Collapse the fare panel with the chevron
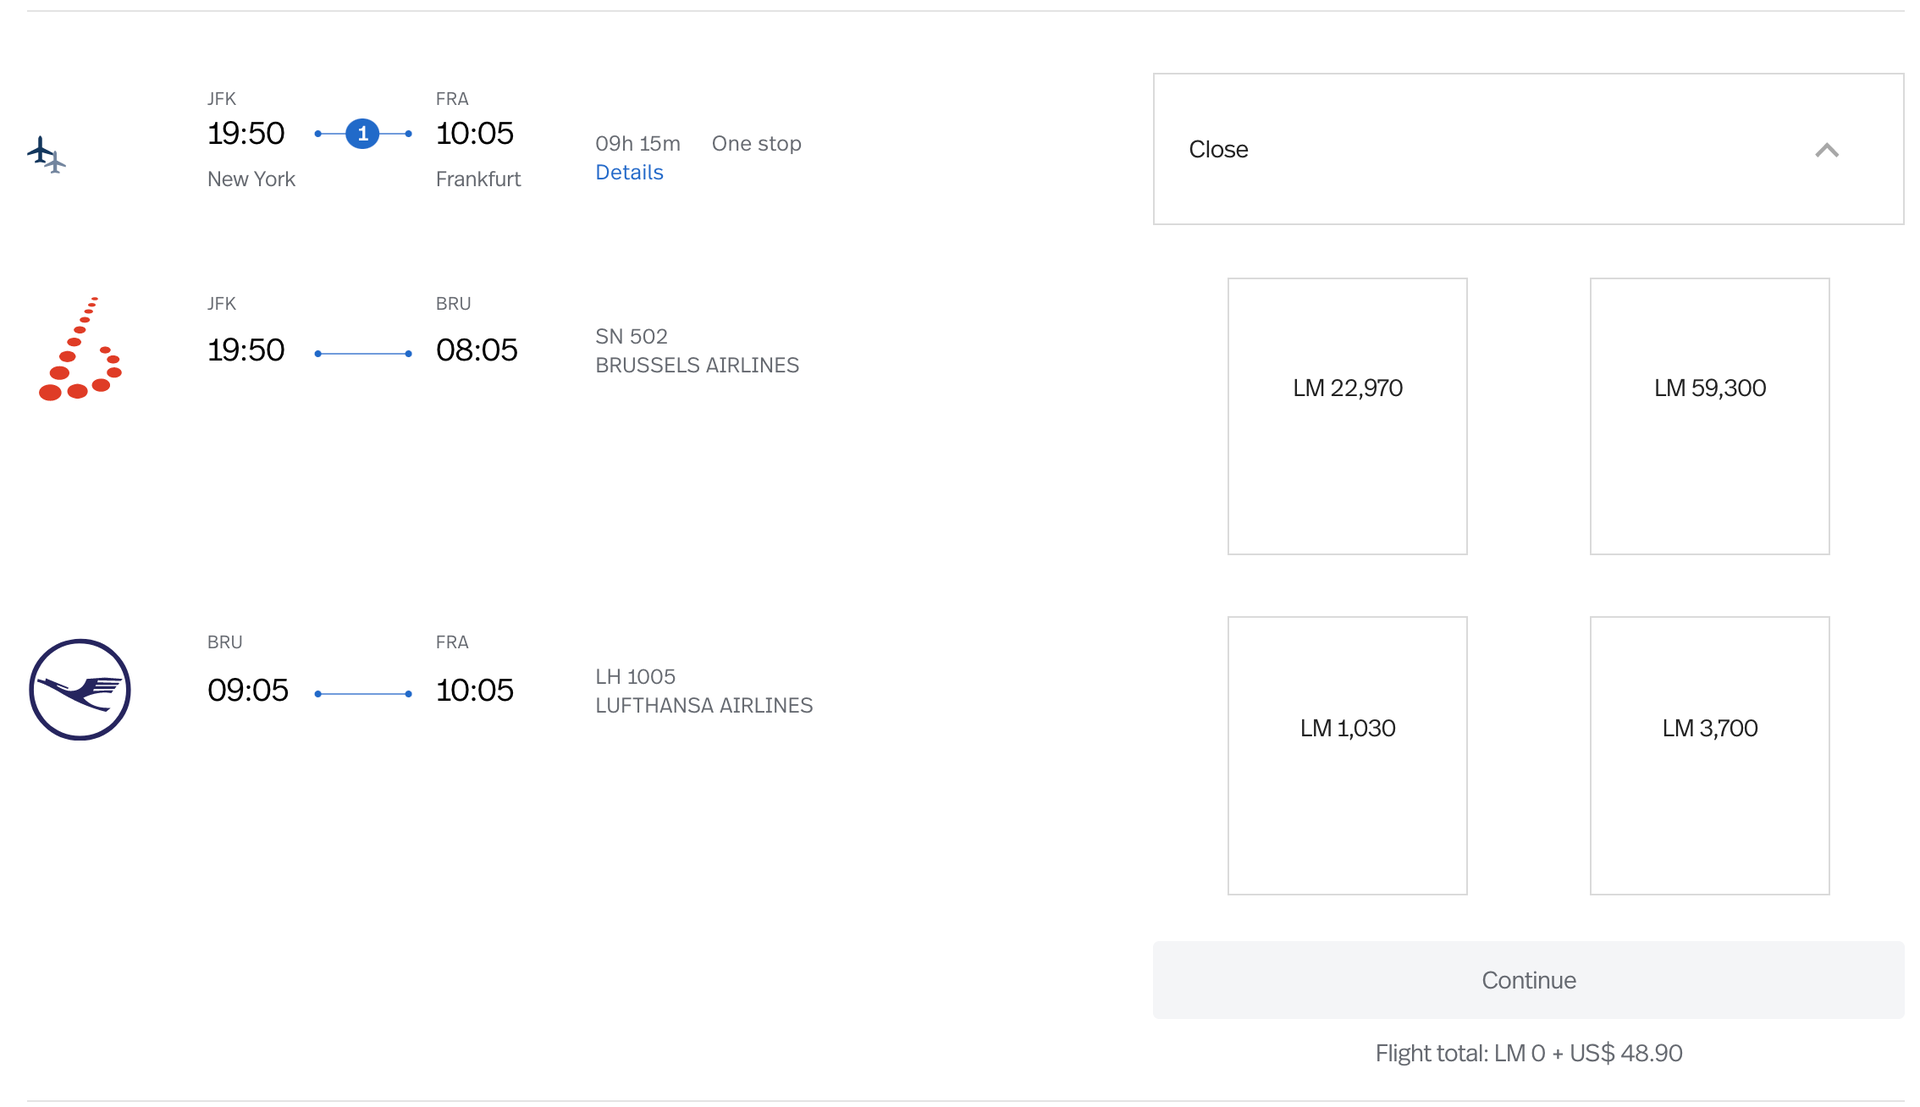The height and width of the screenshot is (1107, 1920). (x=1828, y=149)
